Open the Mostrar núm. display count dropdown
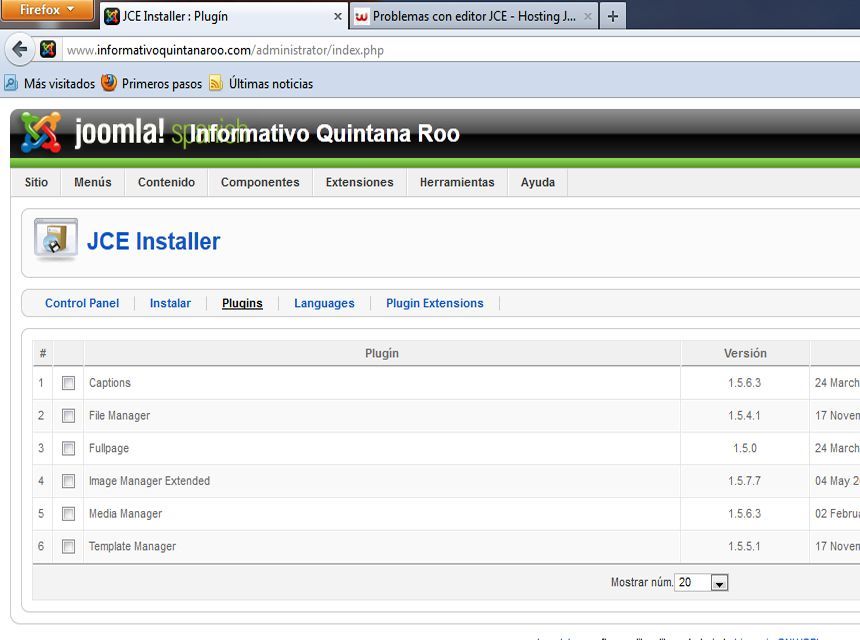 [702, 582]
